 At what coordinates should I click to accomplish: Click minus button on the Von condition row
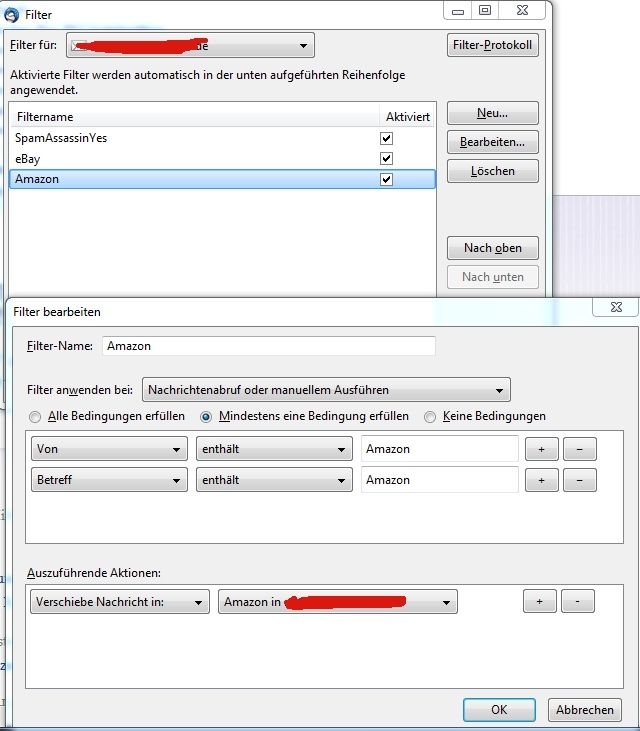click(579, 449)
